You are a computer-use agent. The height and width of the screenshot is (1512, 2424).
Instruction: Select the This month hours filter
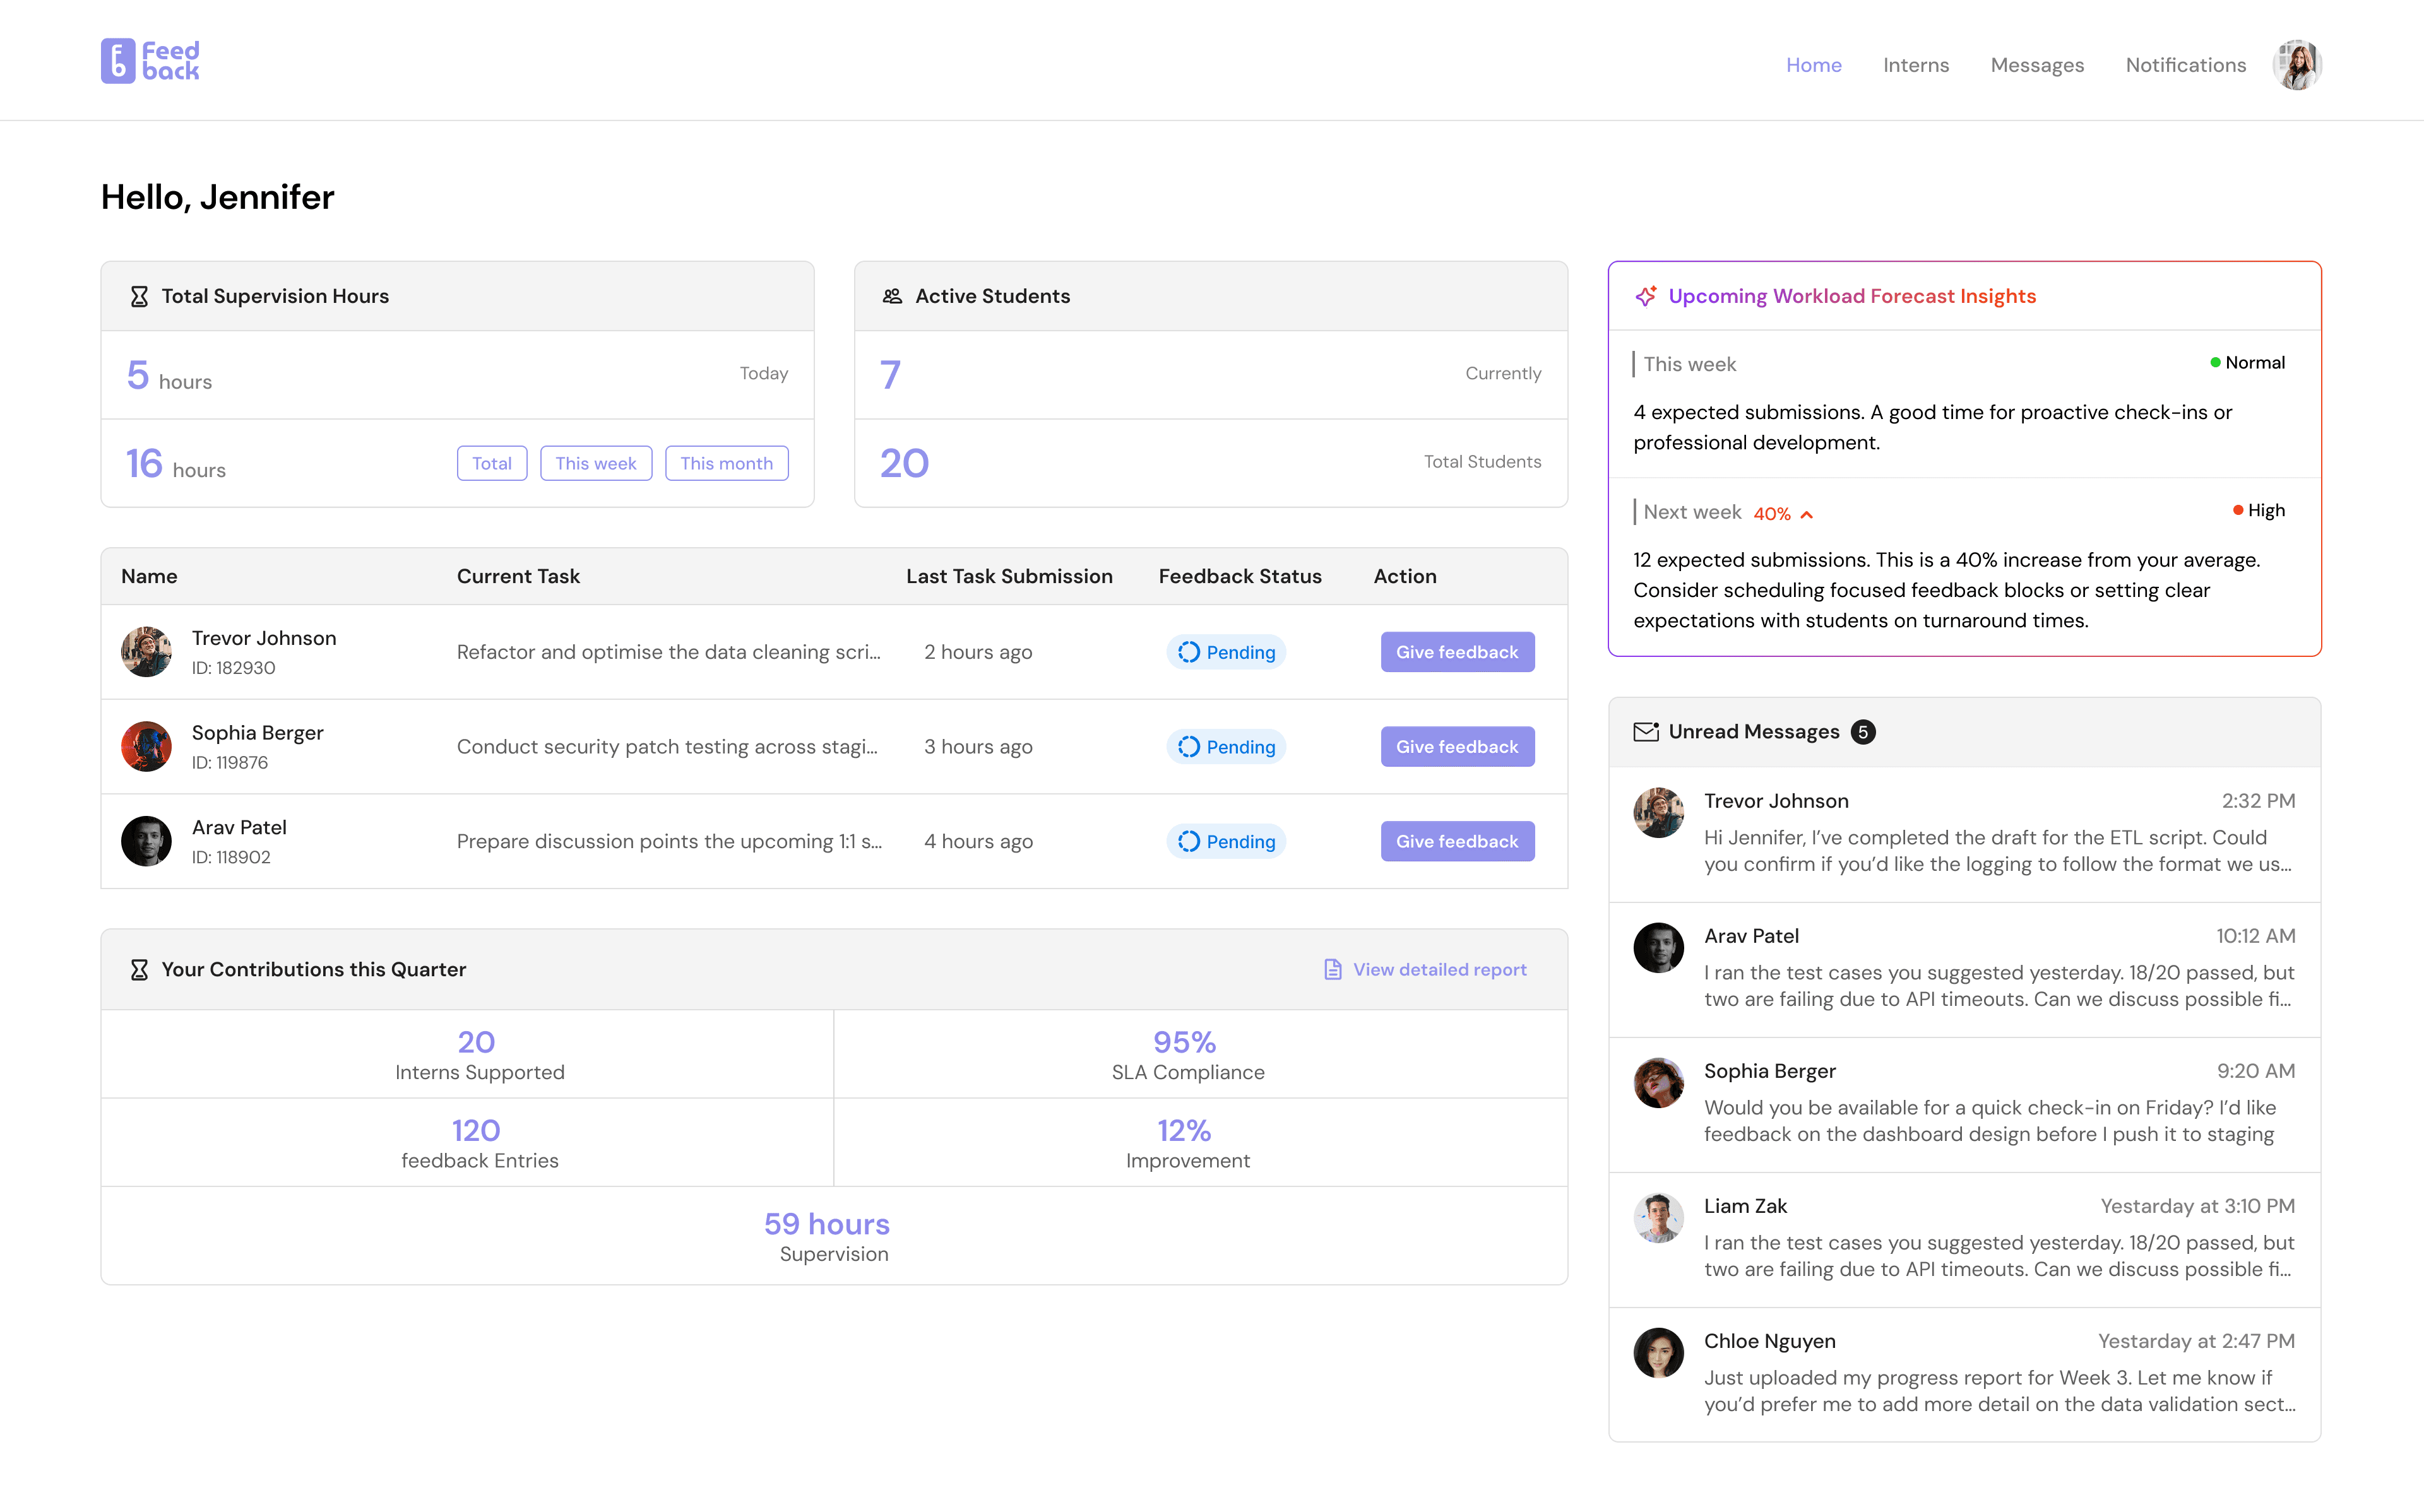[x=727, y=463]
